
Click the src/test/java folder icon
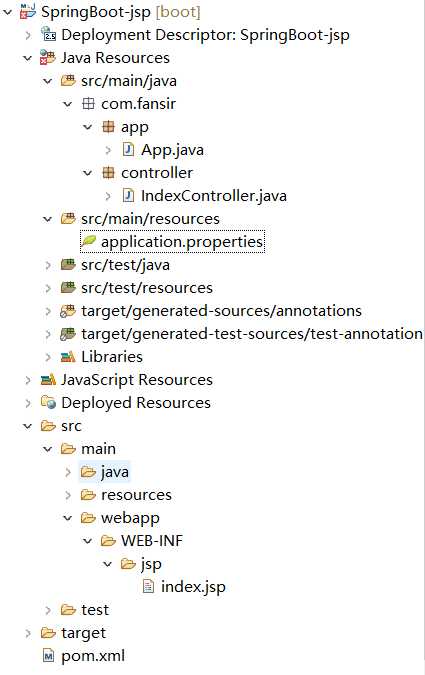tap(68, 264)
